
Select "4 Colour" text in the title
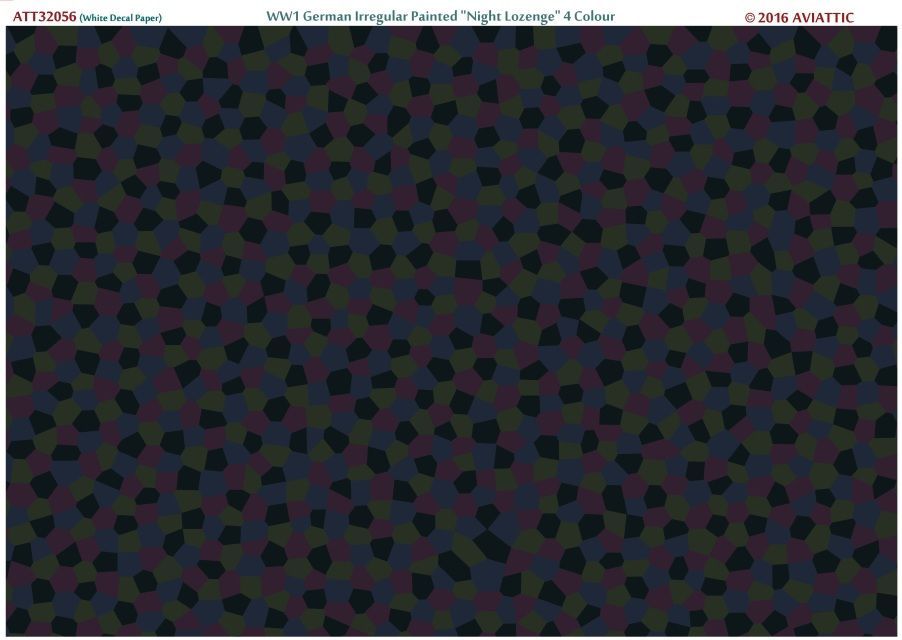(595, 17)
